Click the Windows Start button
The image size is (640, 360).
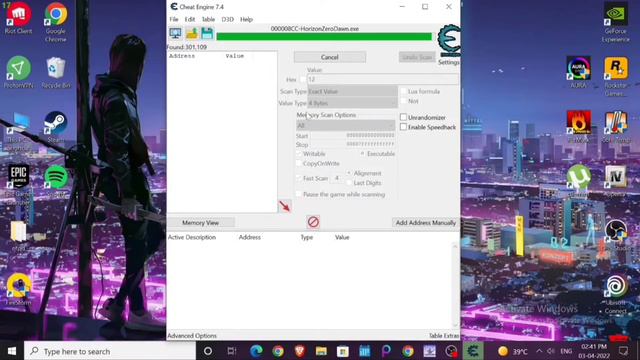point(12,351)
